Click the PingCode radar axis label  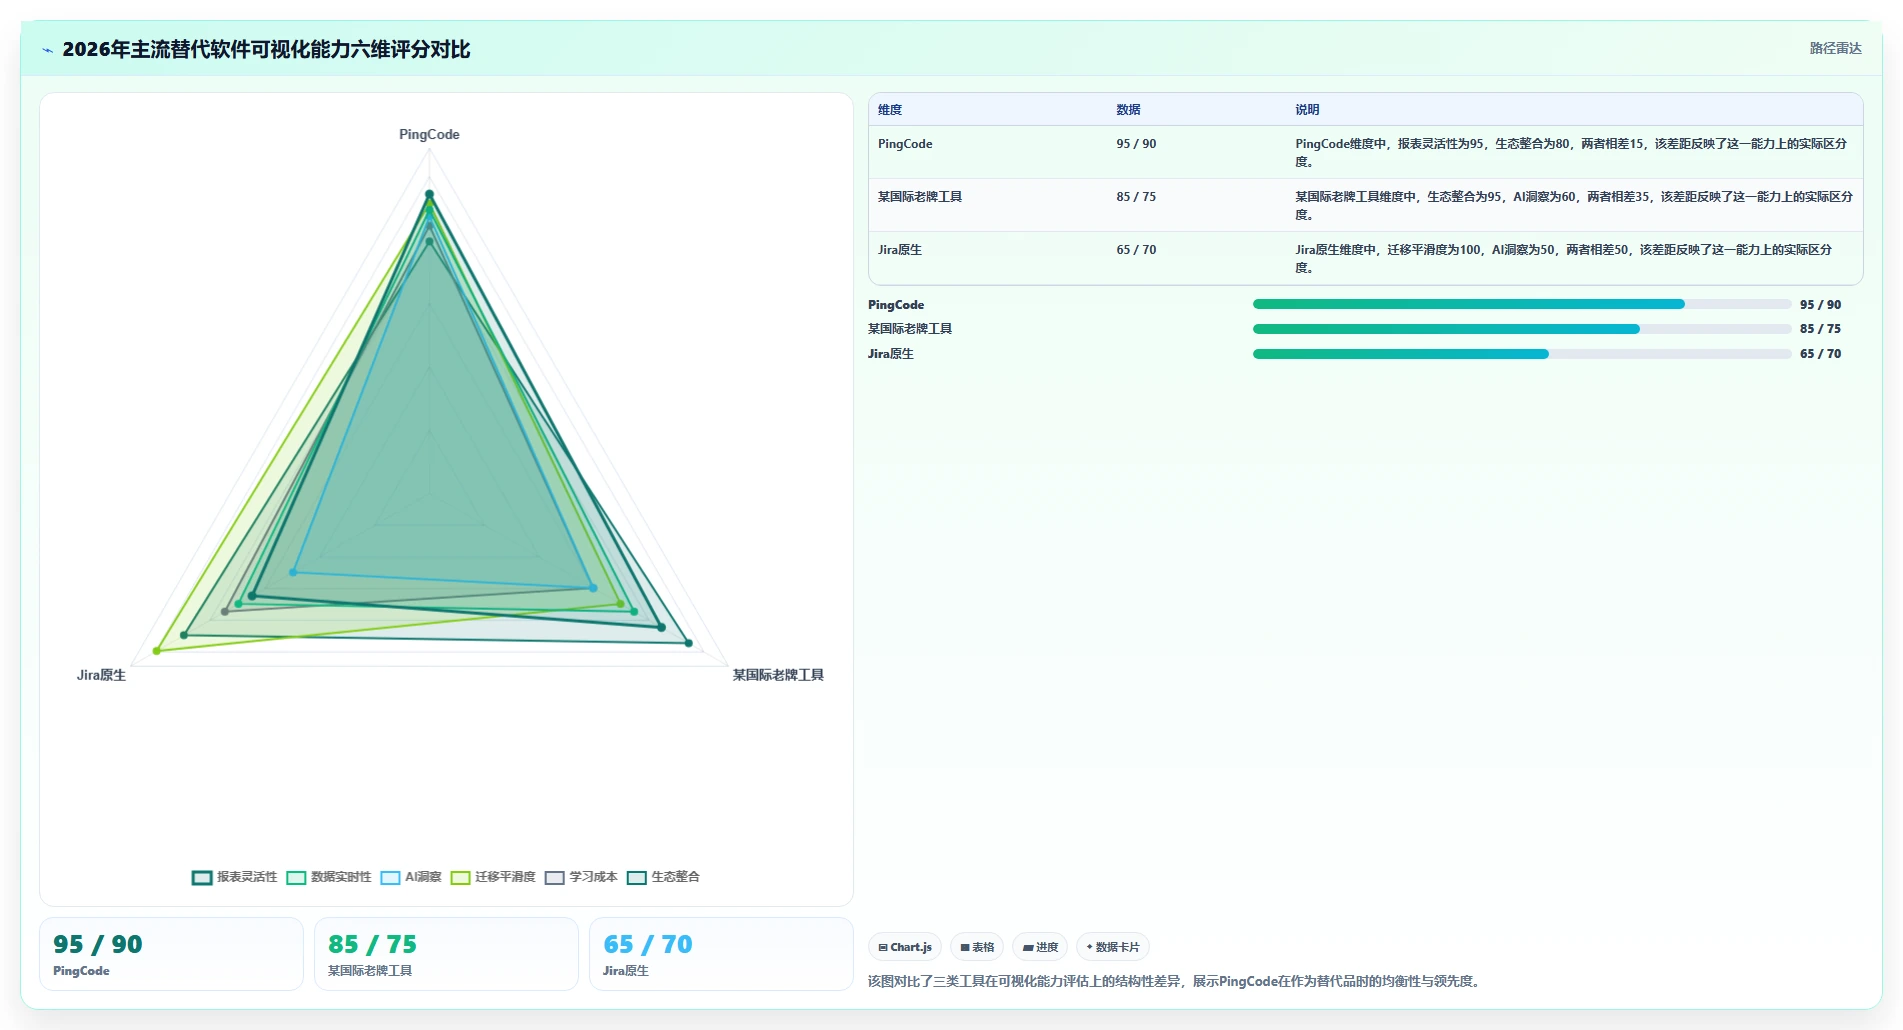(429, 134)
